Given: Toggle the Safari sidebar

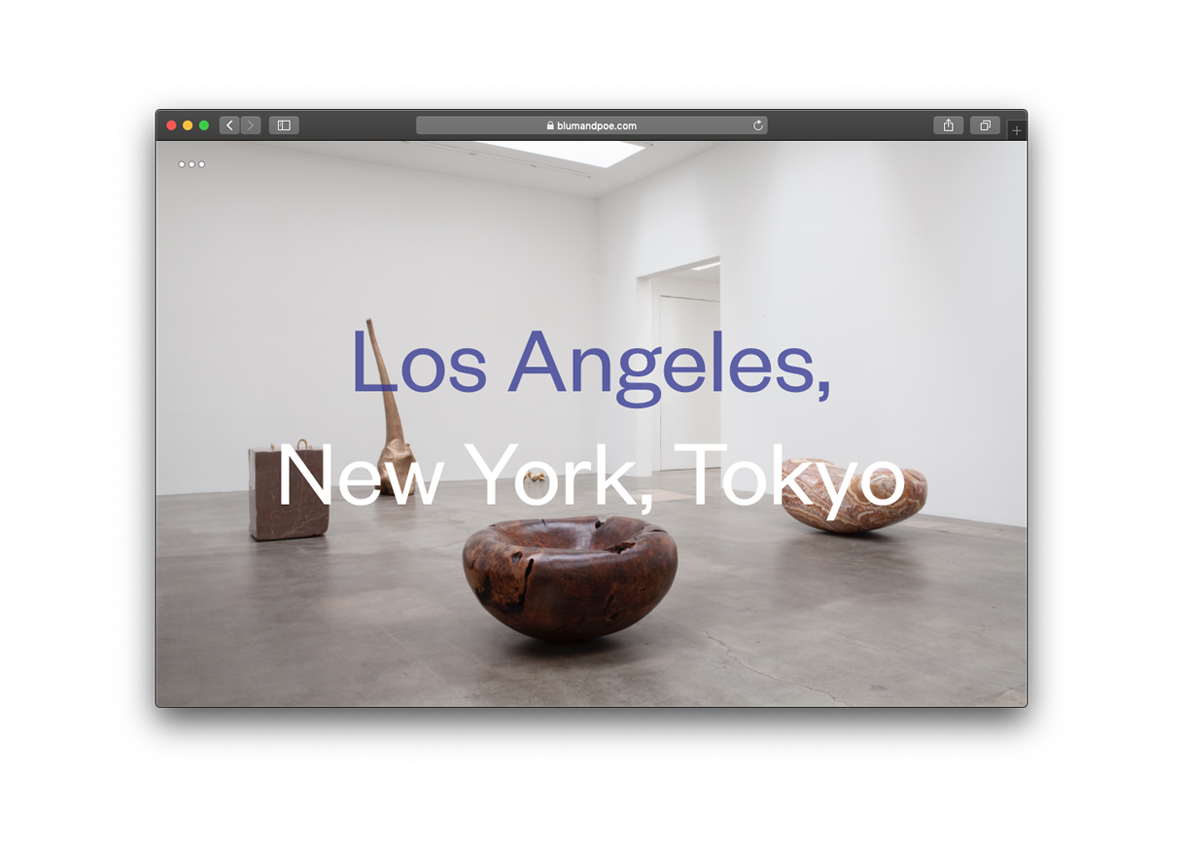Looking at the screenshot, I should (x=284, y=125).
